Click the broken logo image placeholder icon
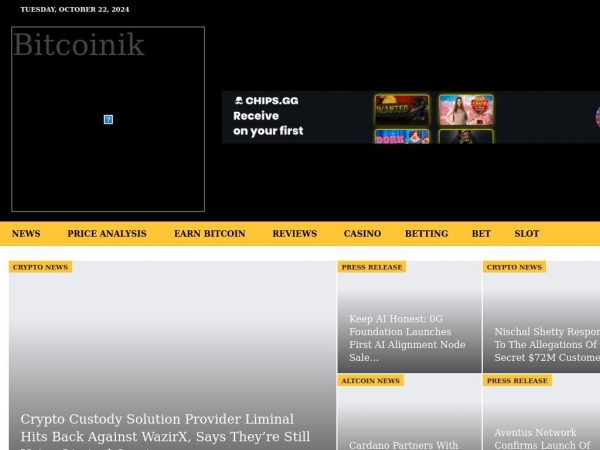Screen dimensions: 600x450 click(108, 119)
